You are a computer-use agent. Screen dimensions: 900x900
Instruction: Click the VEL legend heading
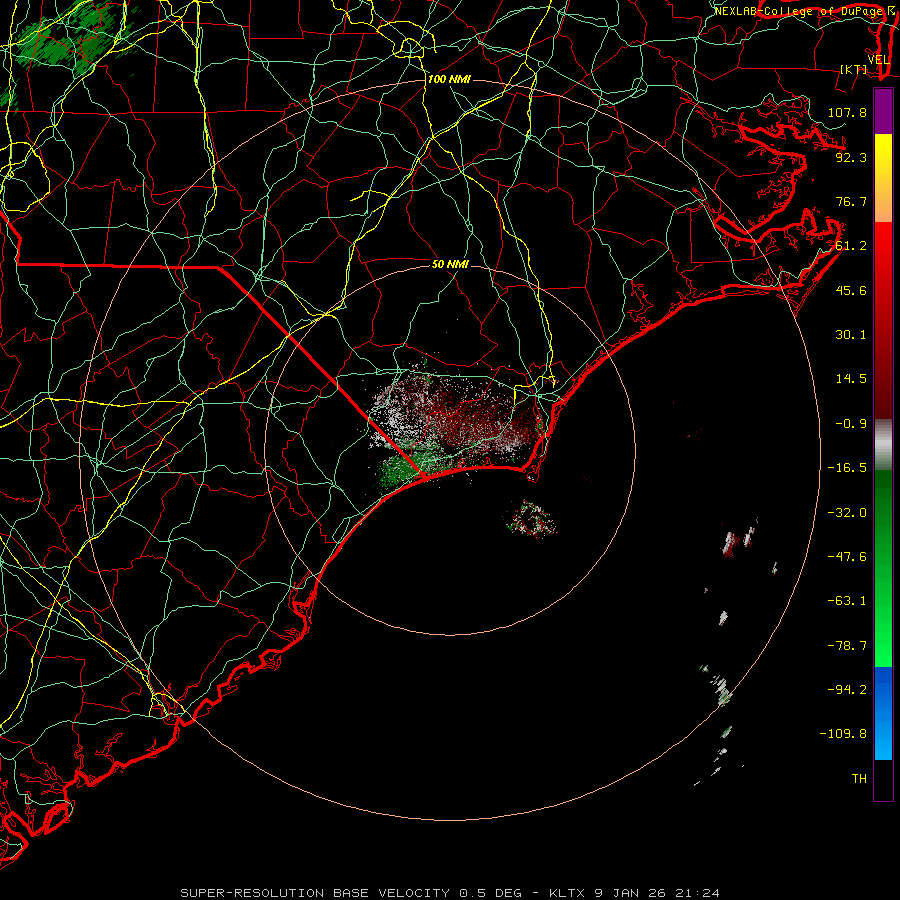click(878, 60)
